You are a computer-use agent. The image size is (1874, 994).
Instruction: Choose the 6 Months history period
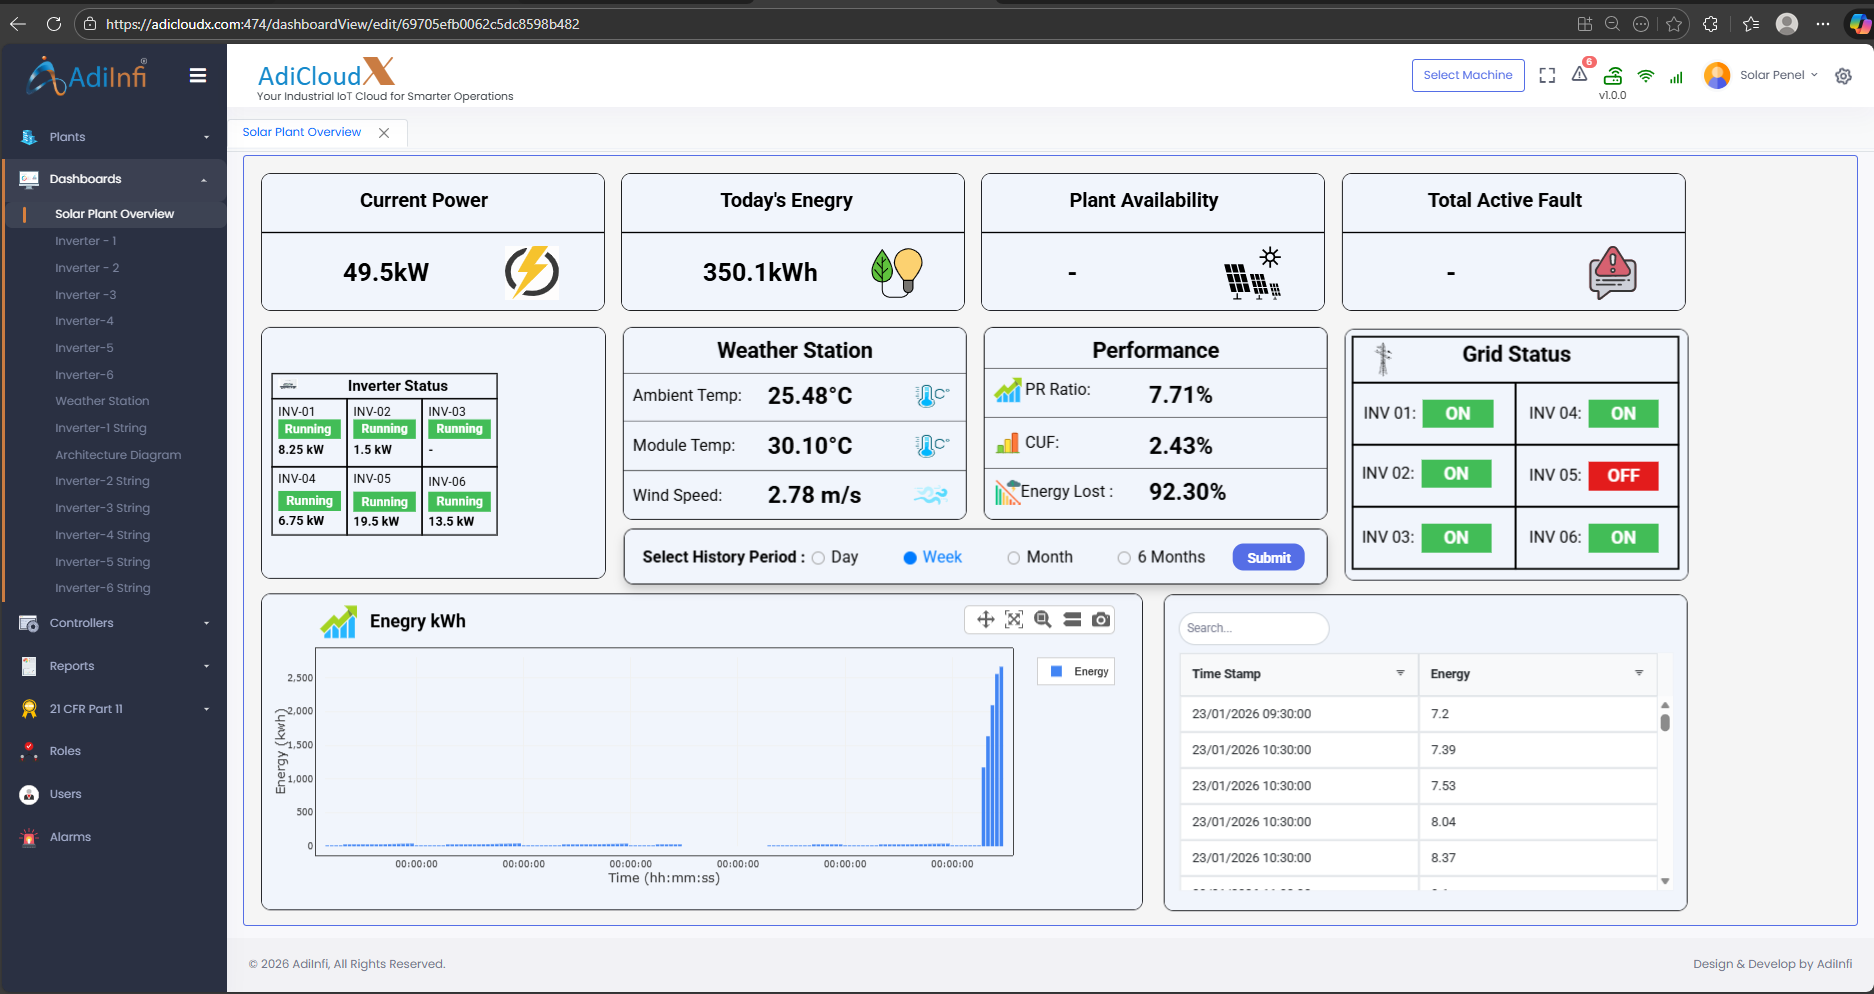(1125, 558)
